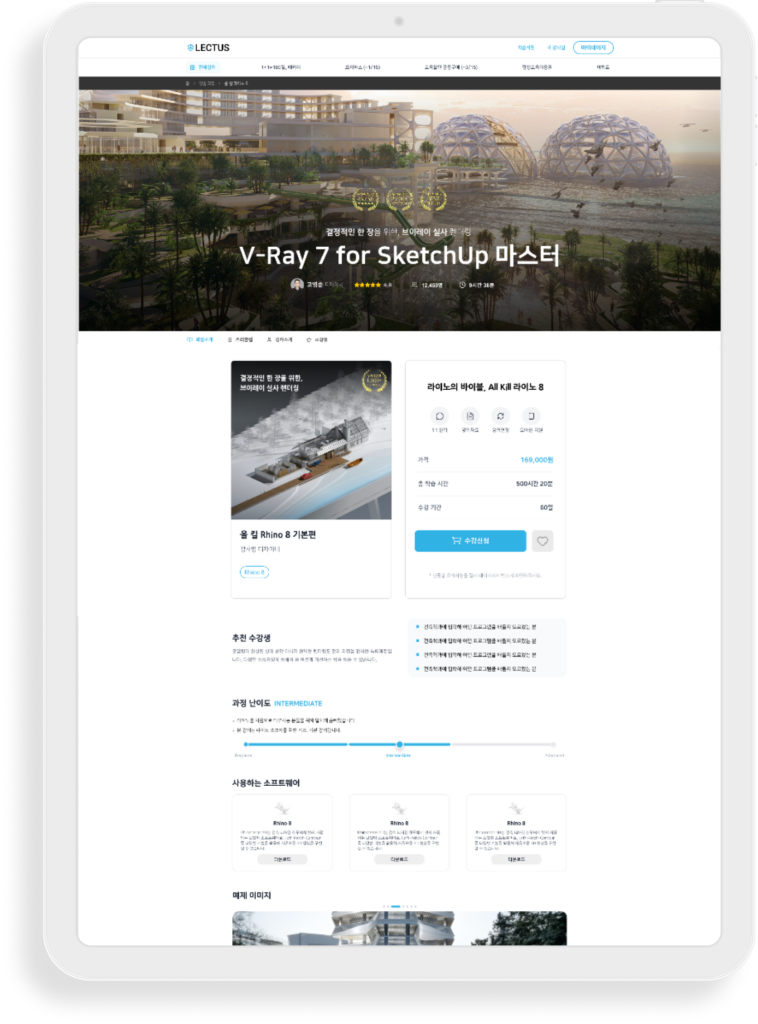Click the chat bubble icon in course card
This screenshot has height=1024, width=758.
point(439,416)
